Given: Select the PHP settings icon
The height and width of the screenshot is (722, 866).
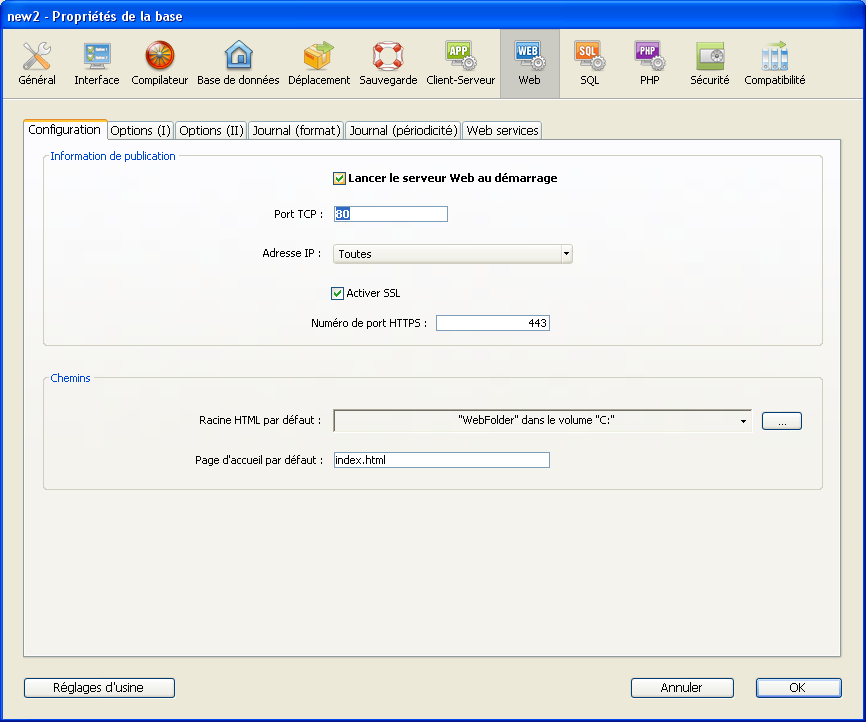Looking at the screenshot, I should coord(649,64).
